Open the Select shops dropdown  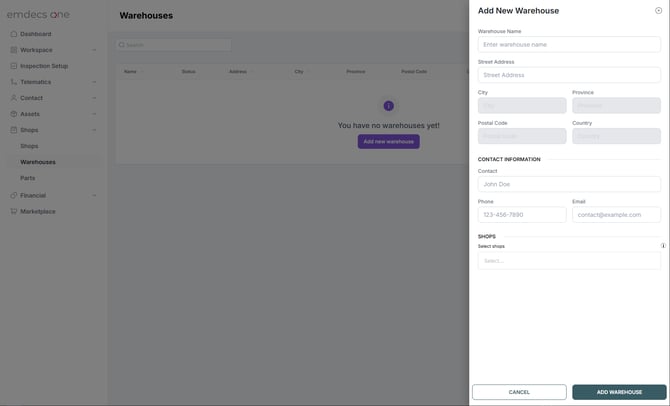click(569, 261)
